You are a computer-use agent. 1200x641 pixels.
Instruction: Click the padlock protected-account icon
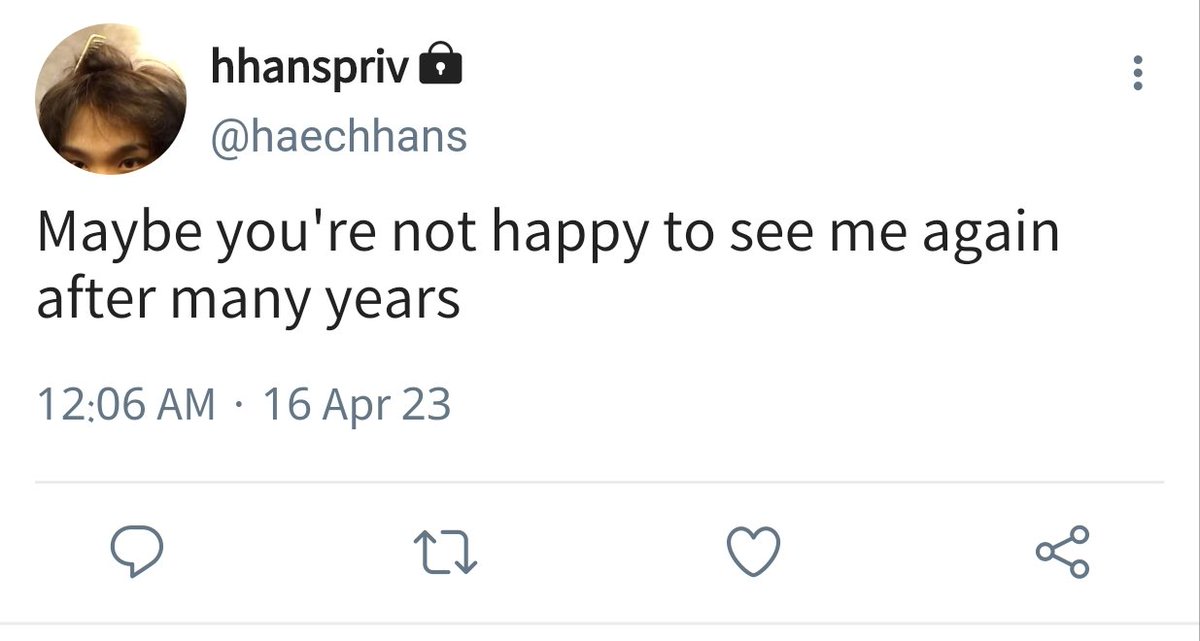(440, 66)
